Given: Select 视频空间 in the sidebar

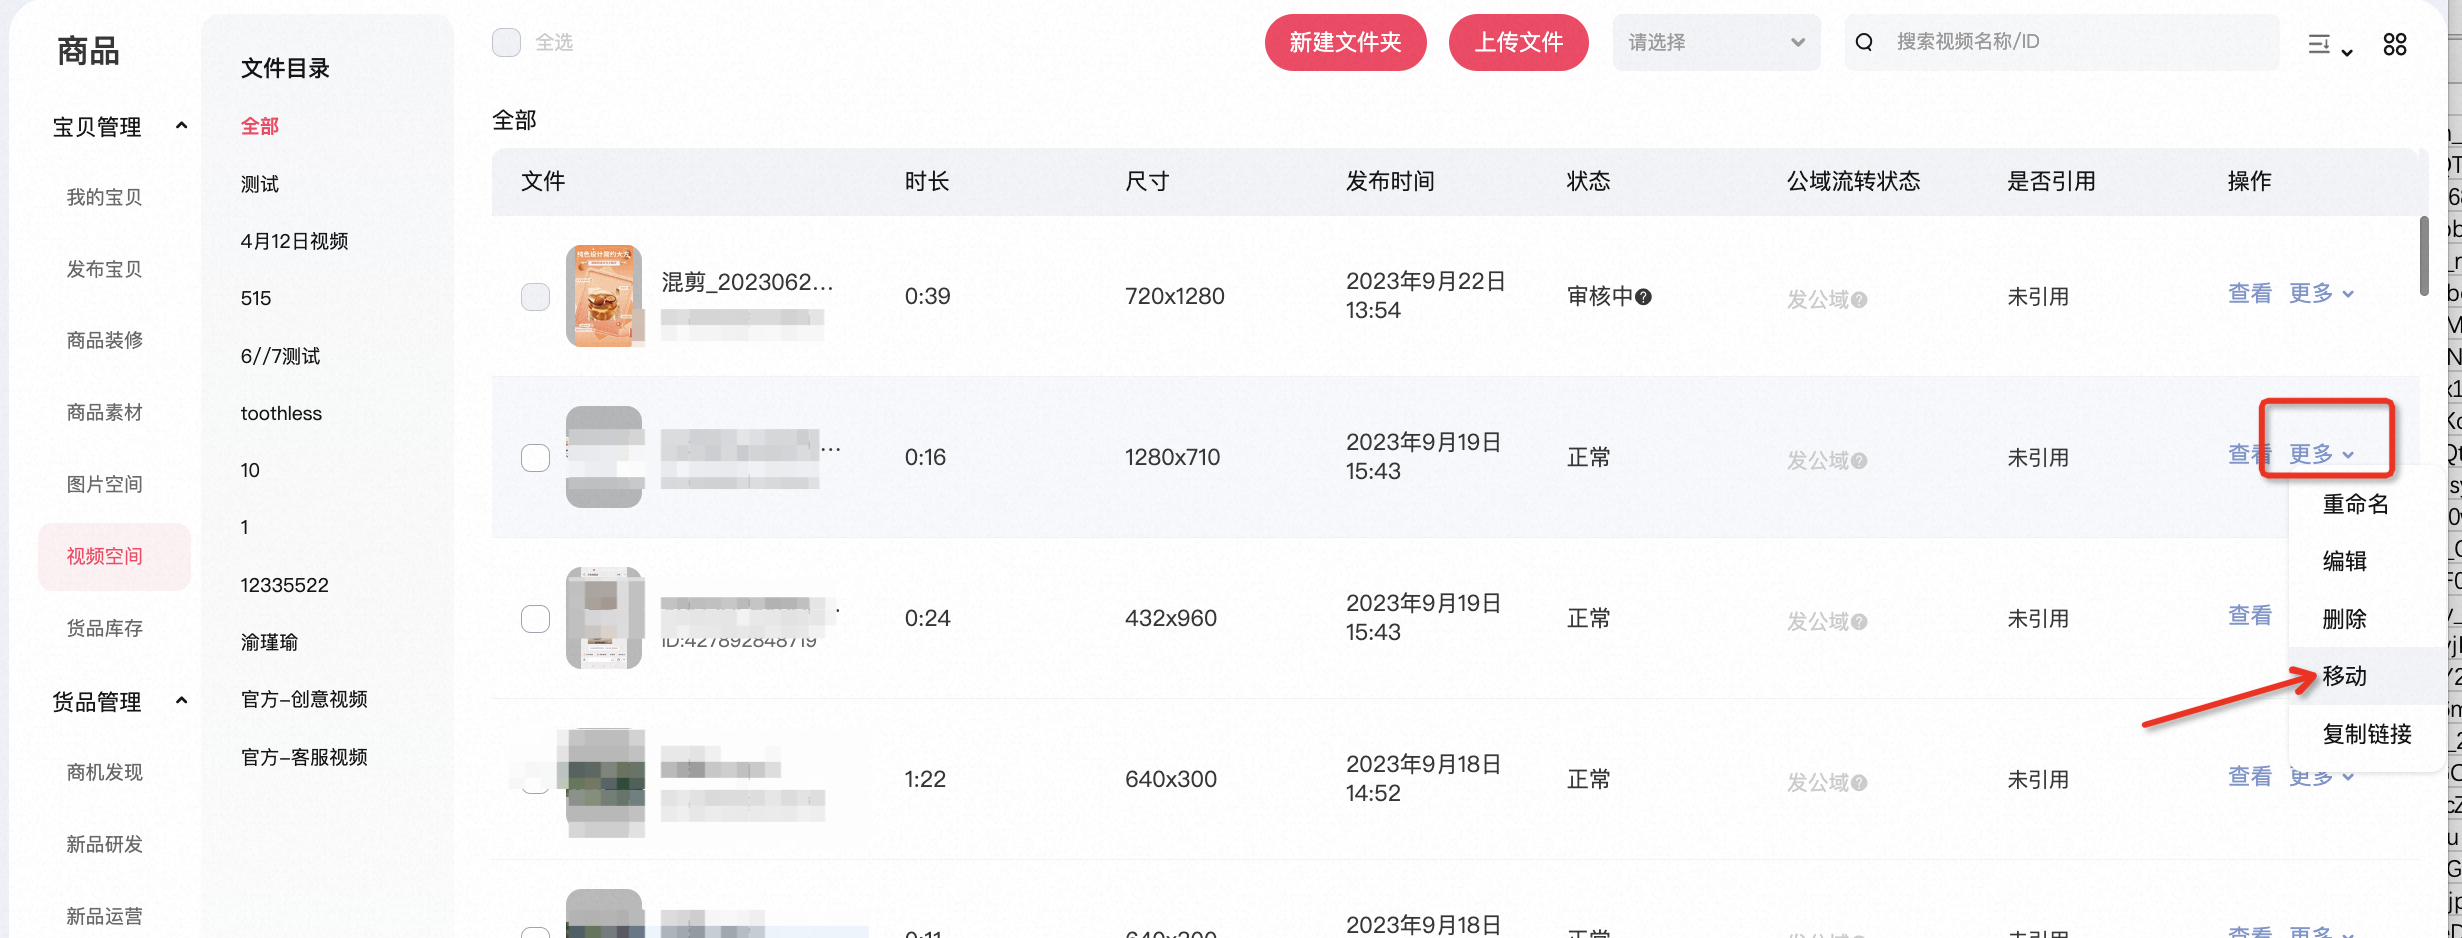Looking at the screenshot, I should click(114, 556).
